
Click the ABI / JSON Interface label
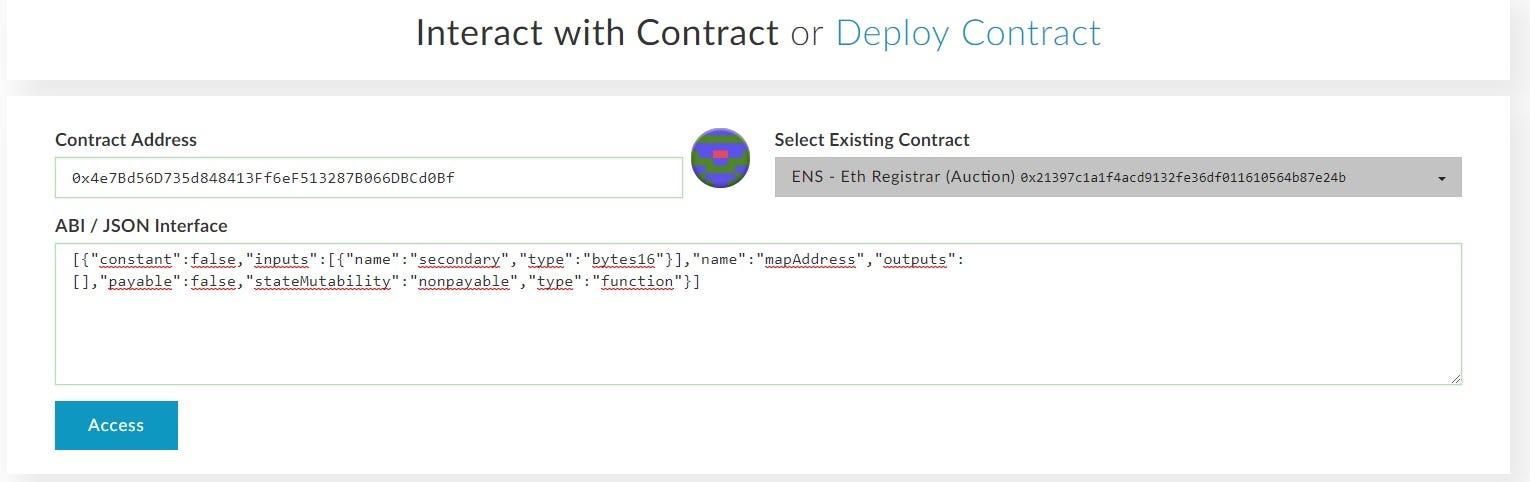point(141,226)
